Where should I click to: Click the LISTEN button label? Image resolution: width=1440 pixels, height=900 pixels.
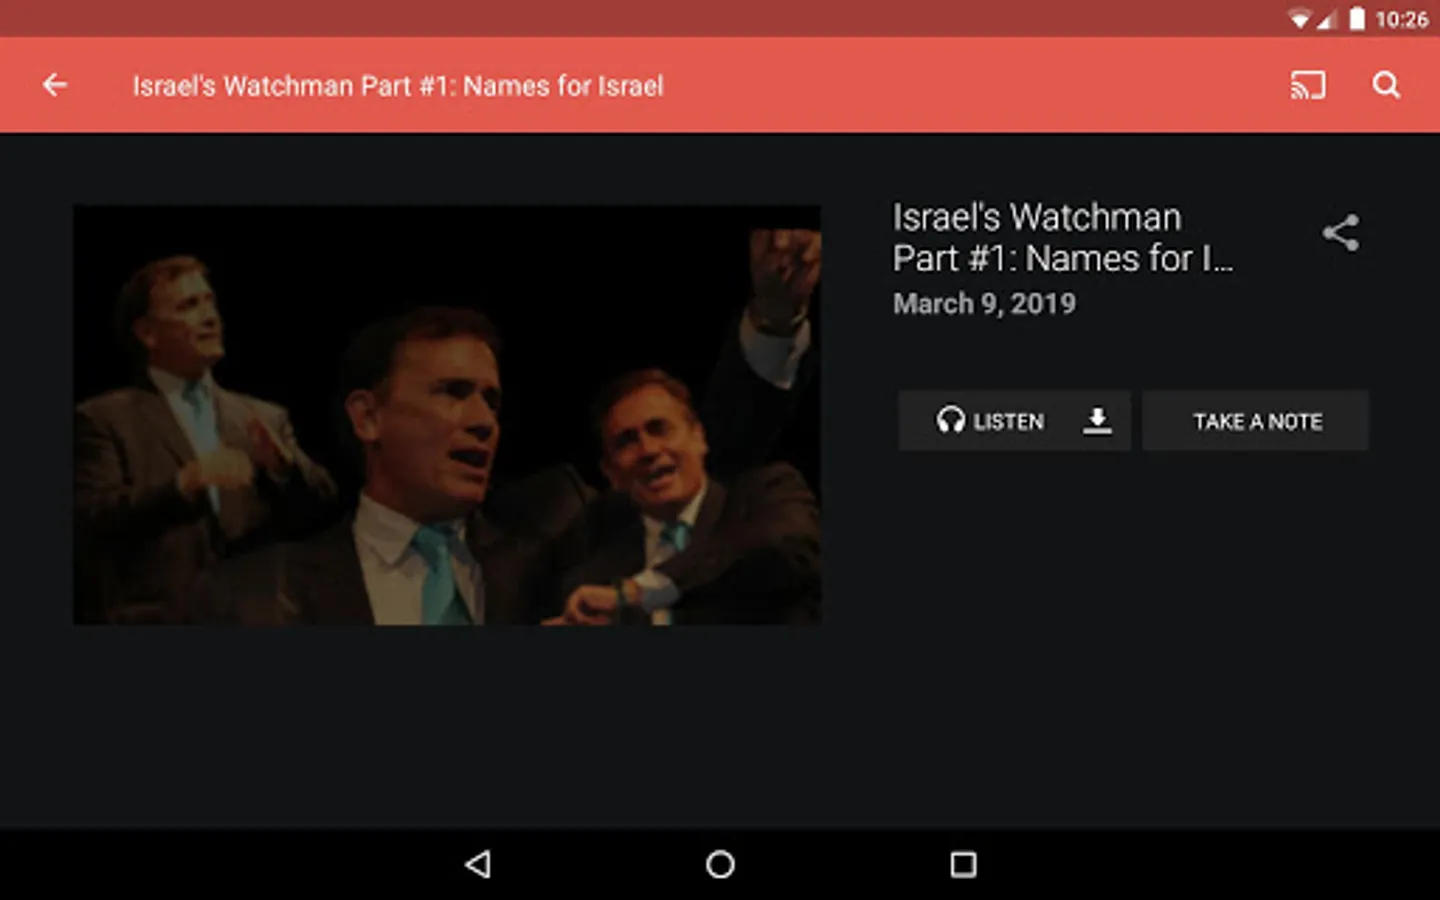click(1008, 422)
